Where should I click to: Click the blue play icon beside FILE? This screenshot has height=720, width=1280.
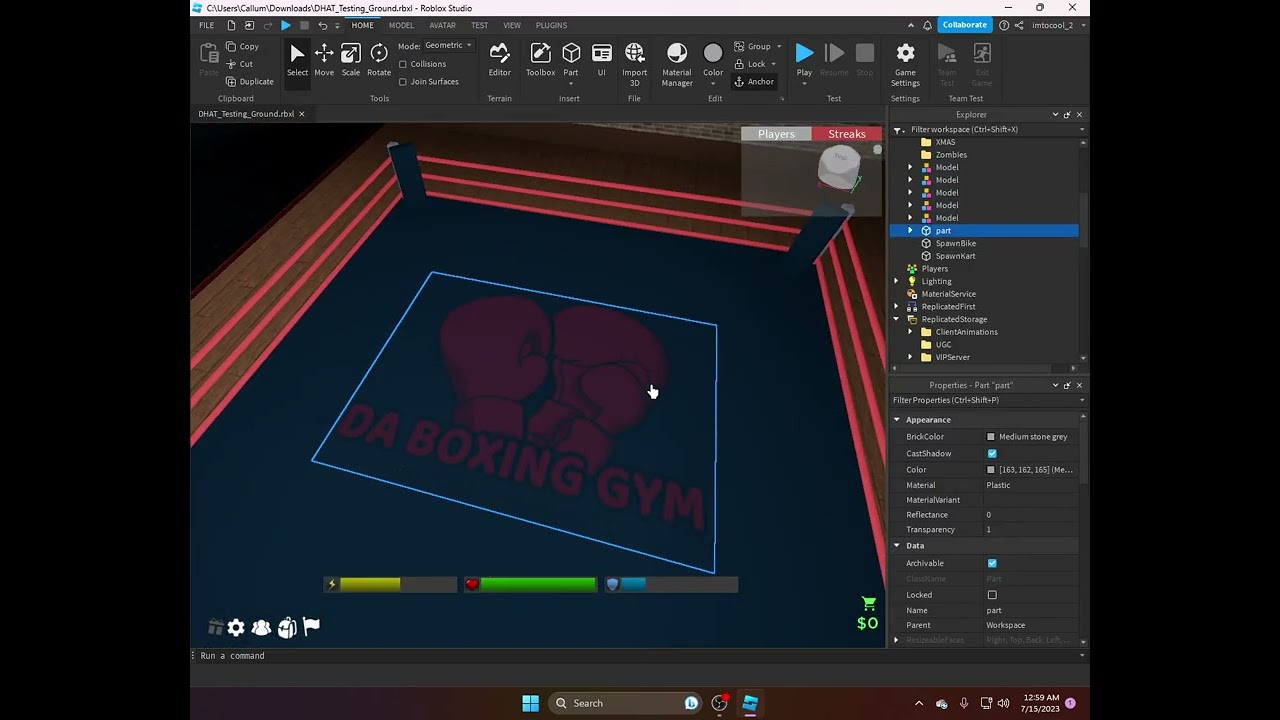(x=286, y=25)
